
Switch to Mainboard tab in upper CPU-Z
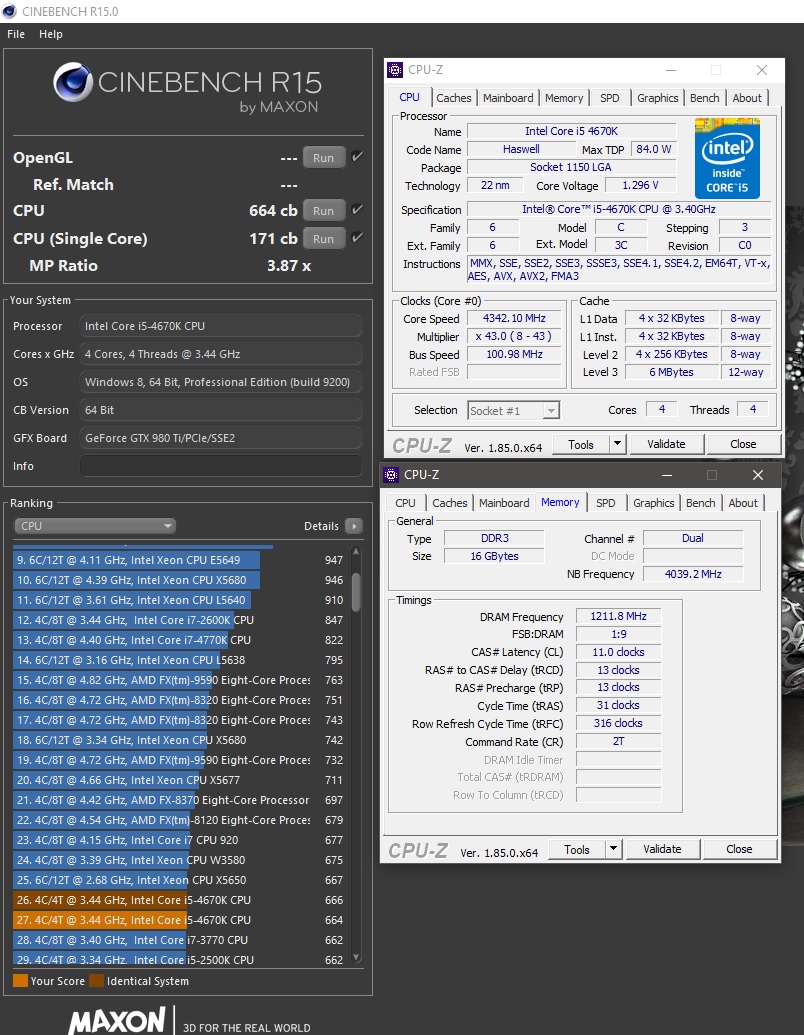pyautogui.click(x=508, y=98)
